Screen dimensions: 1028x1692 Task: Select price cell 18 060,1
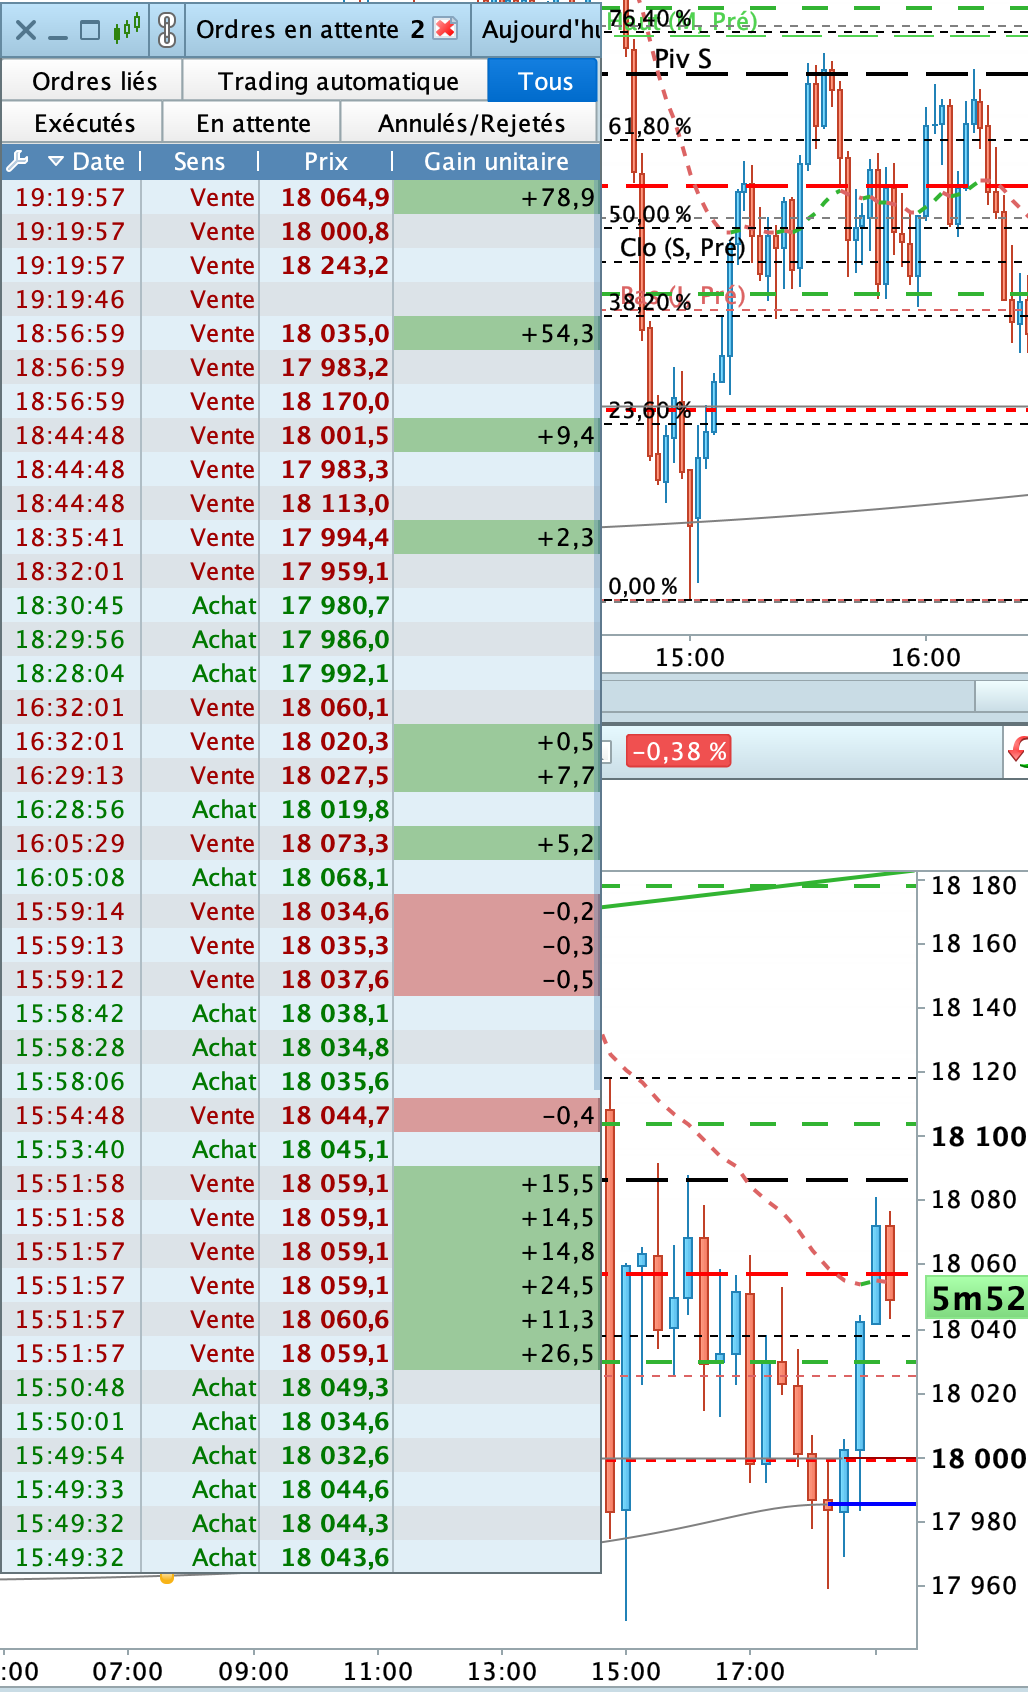point(326,707)
